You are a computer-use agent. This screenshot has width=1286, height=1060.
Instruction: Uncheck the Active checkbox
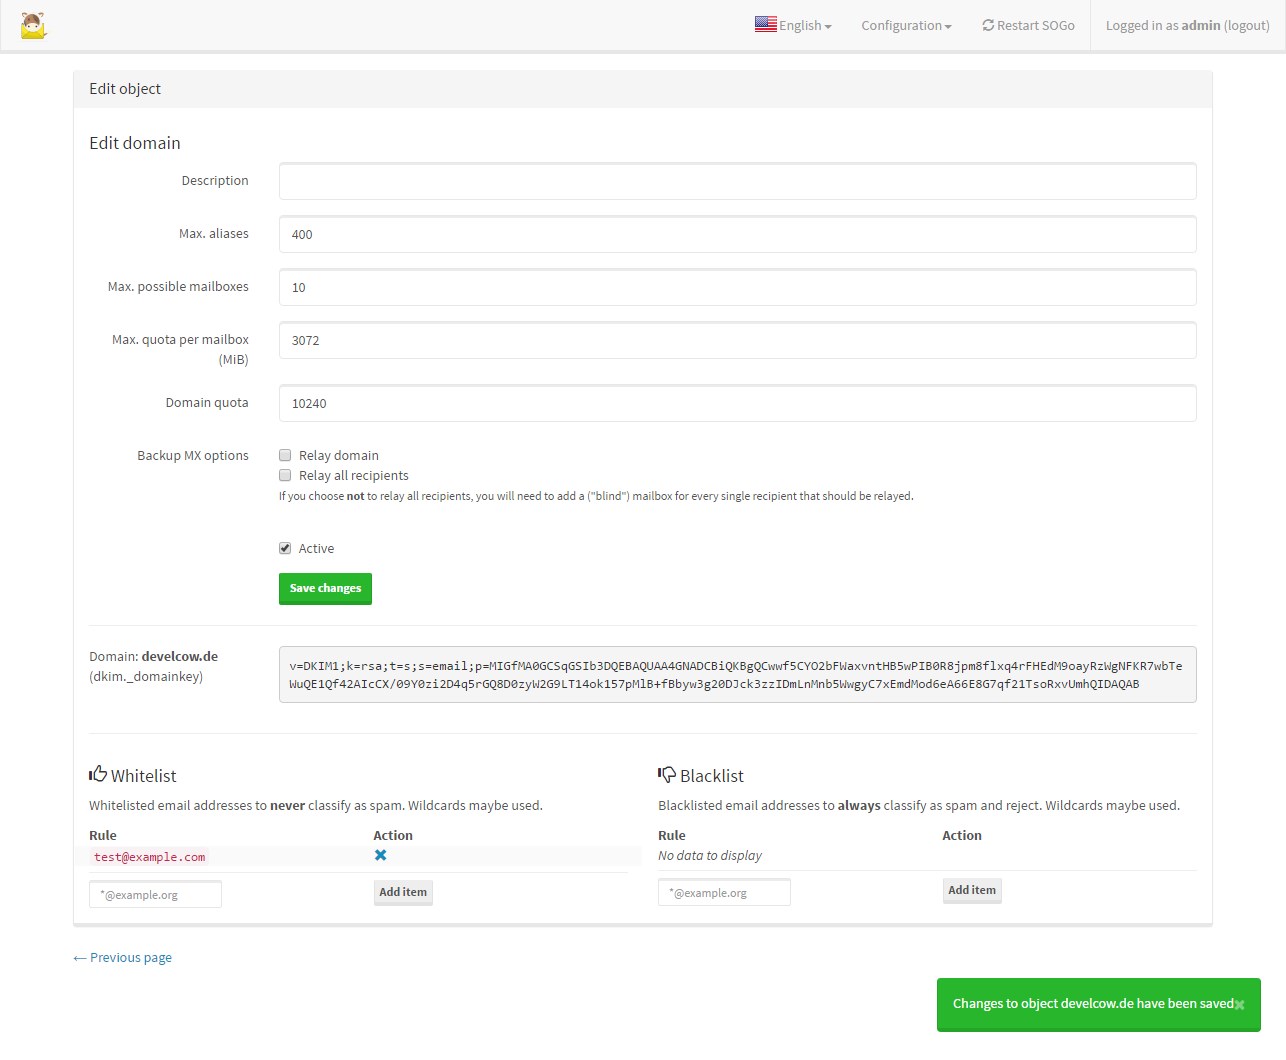tap(285, 547)
